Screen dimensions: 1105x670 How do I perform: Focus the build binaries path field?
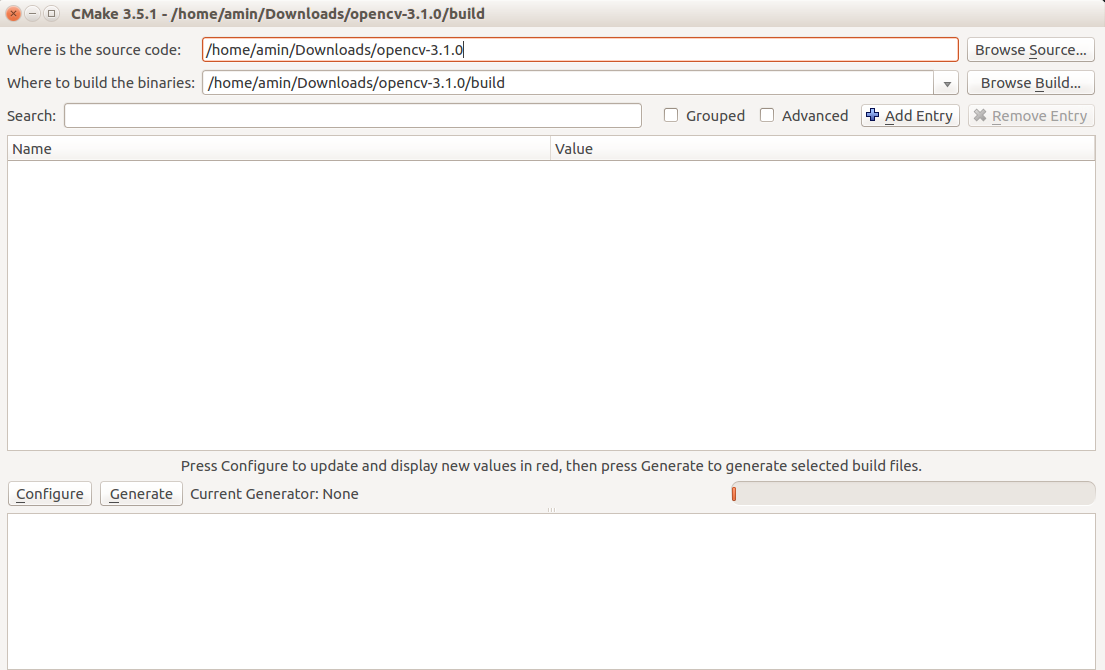pos(568,83)
